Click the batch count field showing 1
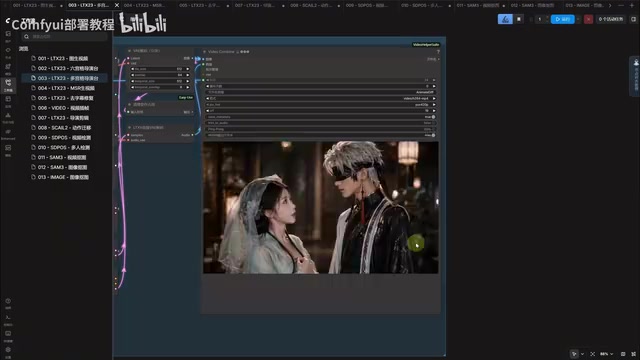The height and width of the screenshot is (360, 640). [x=540, y=19]
